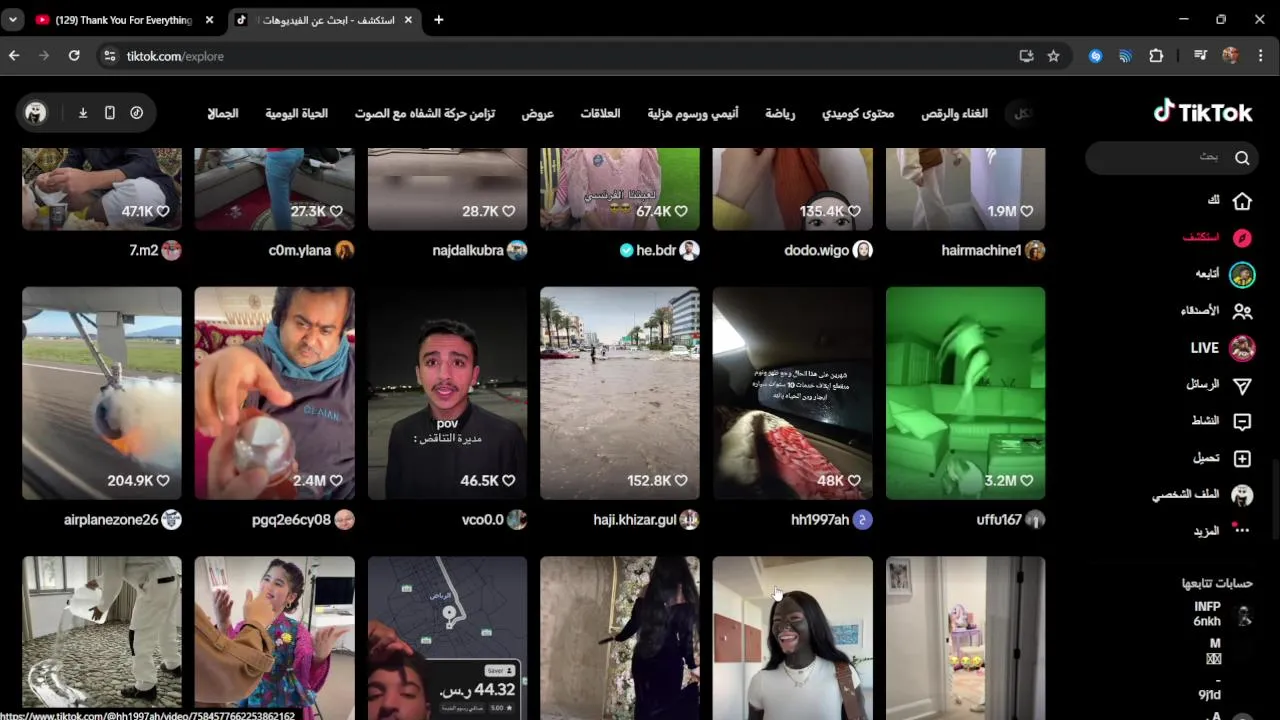Select the محتوى كوميدي category tab

(858, 113)
